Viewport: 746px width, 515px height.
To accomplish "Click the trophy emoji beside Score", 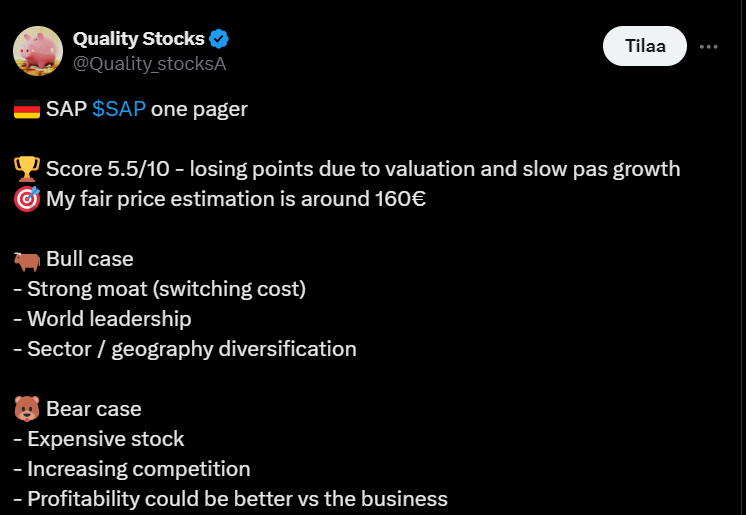I will click(26, 168).
